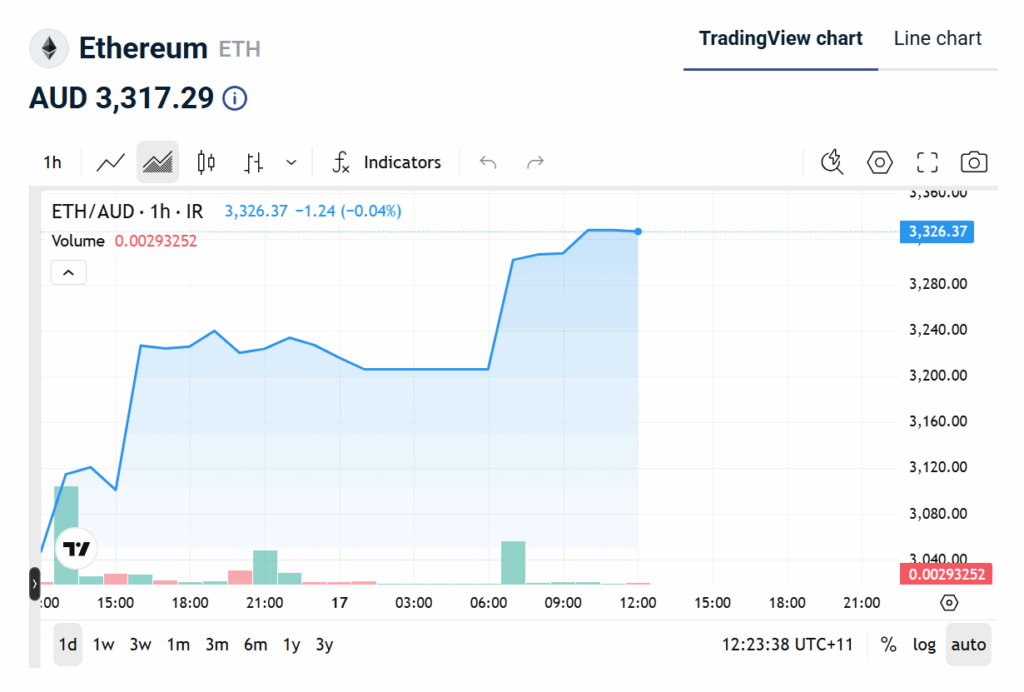Collapse the Volume indicator panel
Viewport: 1024px width, 692px height.
[68, 271]
